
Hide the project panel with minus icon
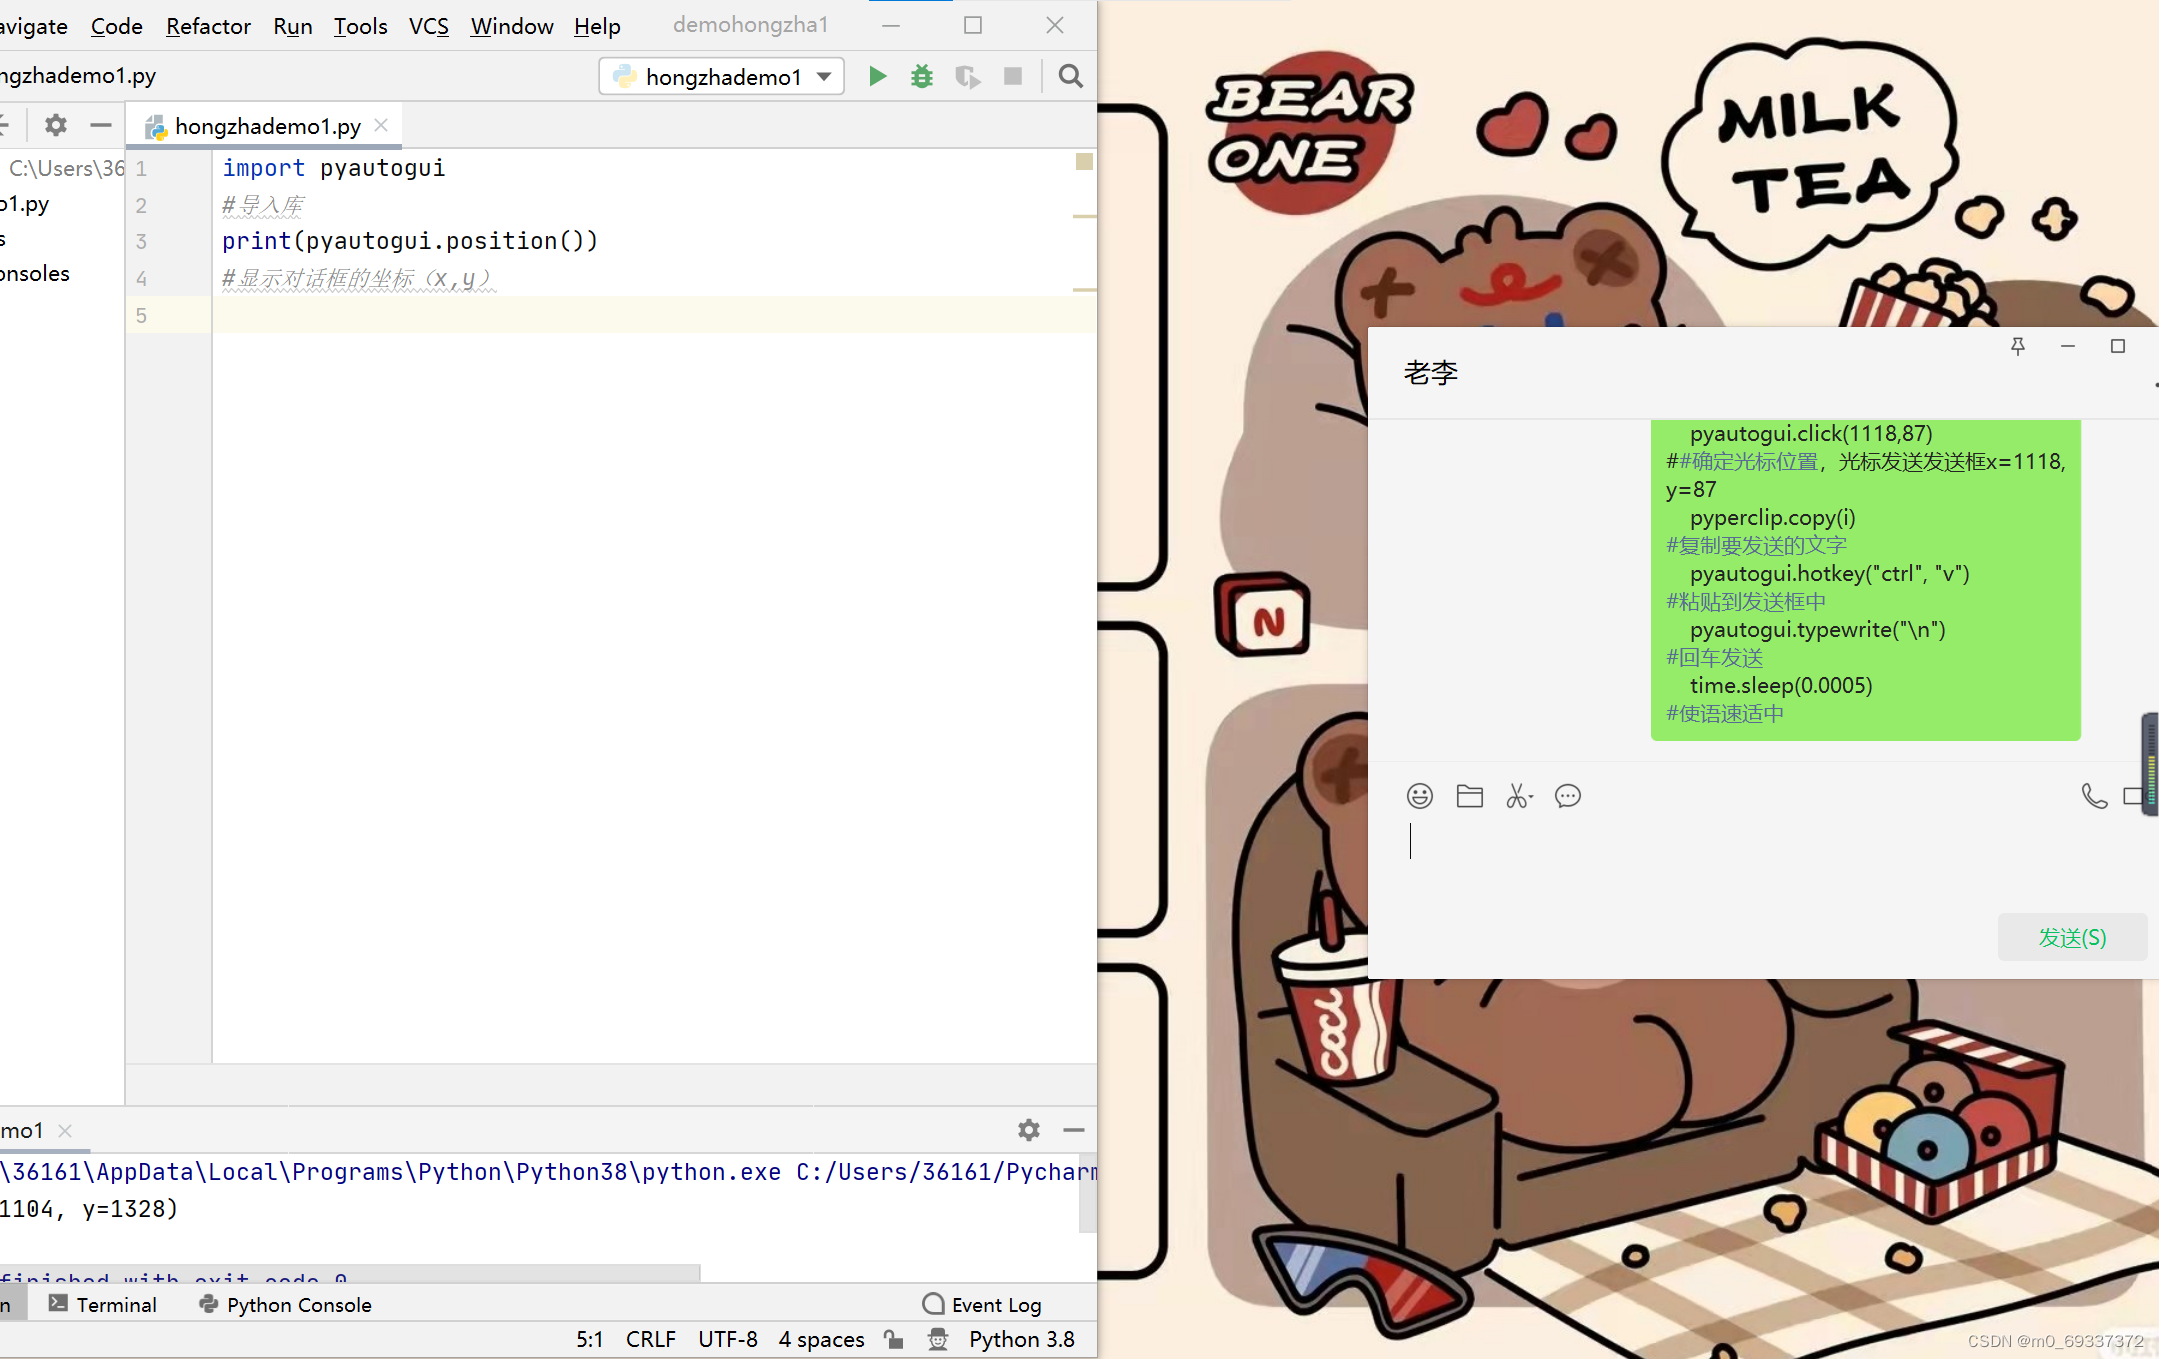click(100, 125)
